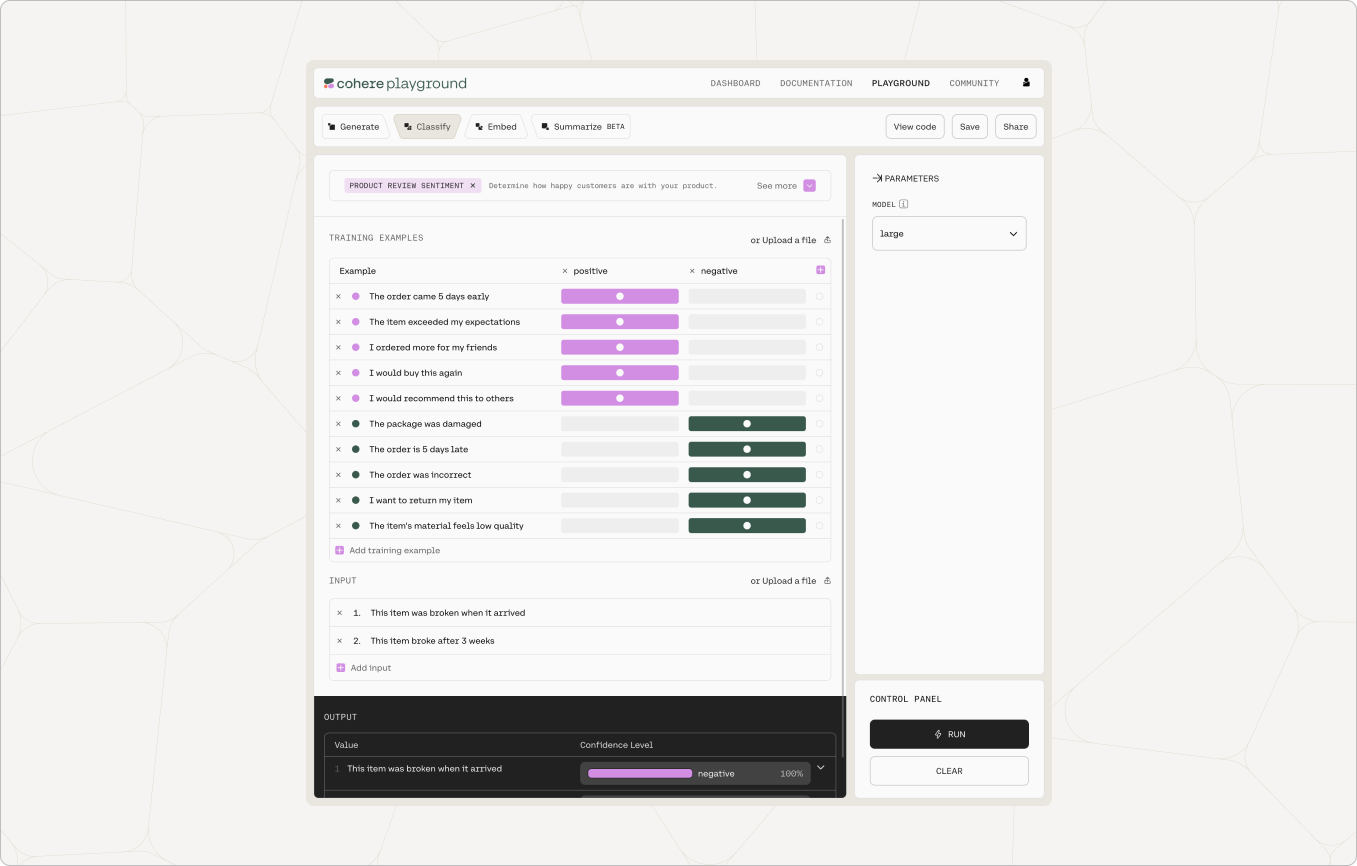
Task: Click the Share button
Action: tap(1016, 127)
